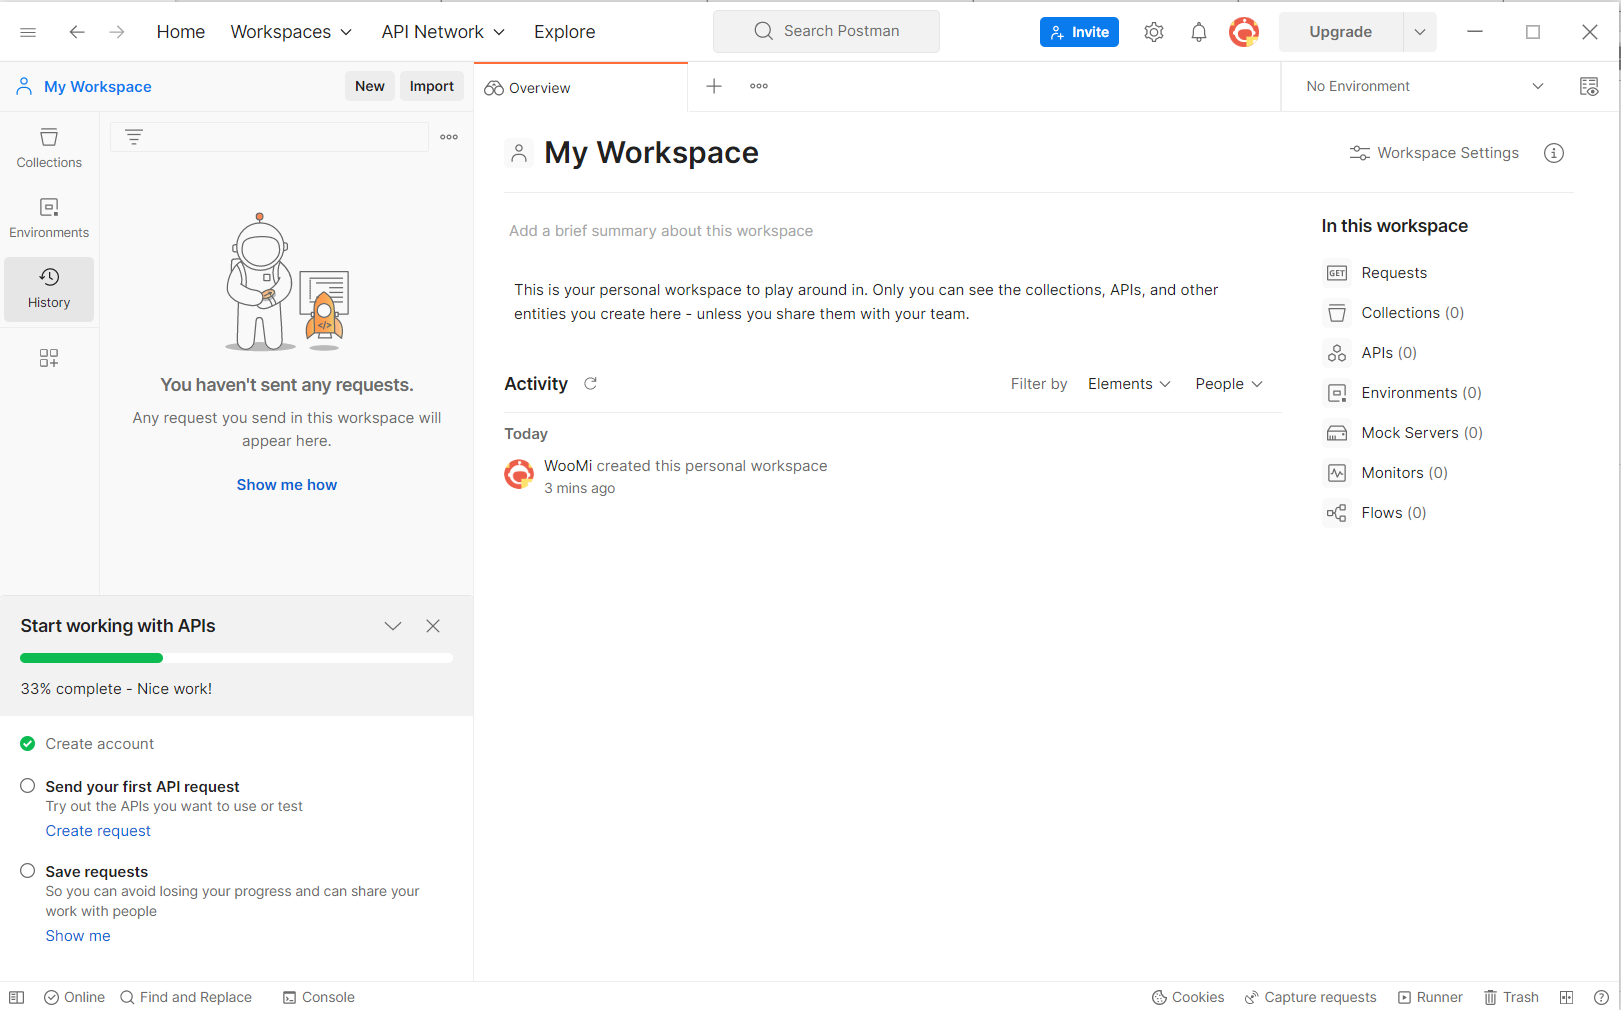Screen dimensions: 1621x1010
Task: Expand the API Network dropdown
Action: (443, 32)
